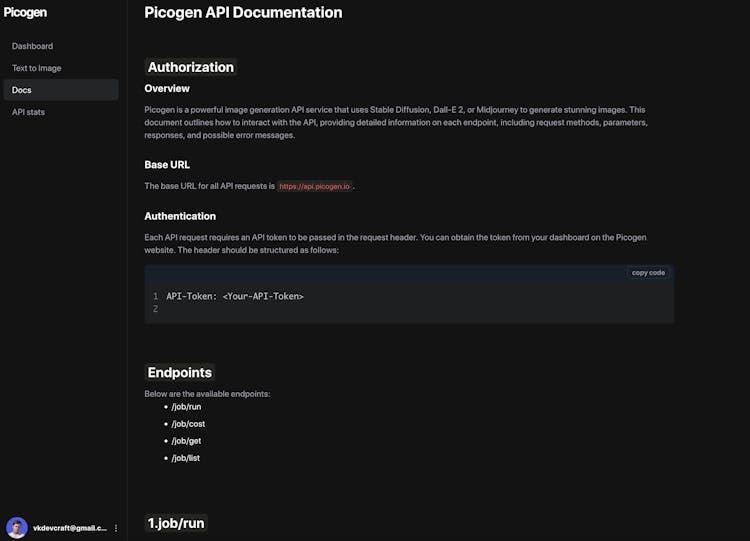Jump to the /job/run endpoint
Viewport: 750px width, 541px height.
186,407
